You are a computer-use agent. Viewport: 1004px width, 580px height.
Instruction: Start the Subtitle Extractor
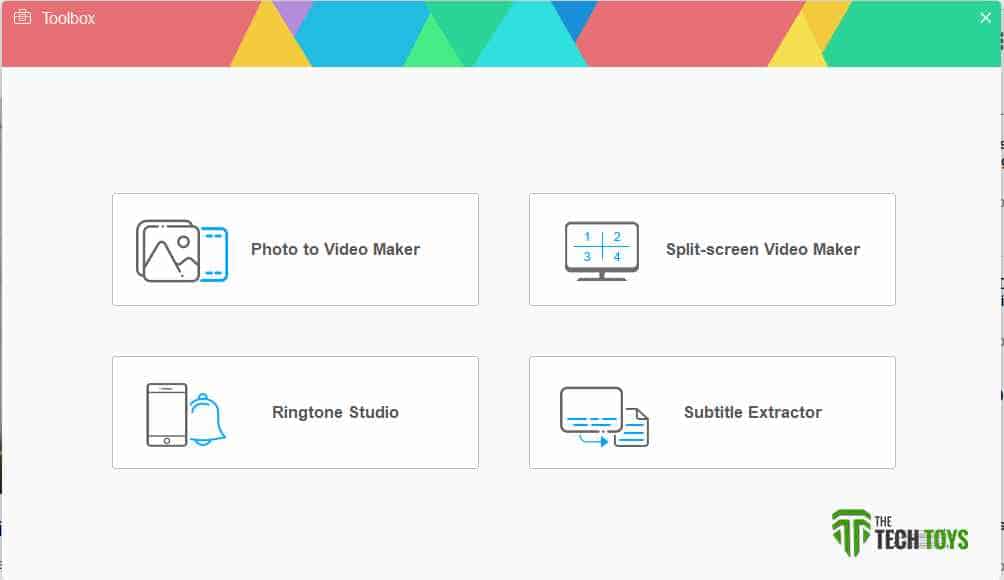pos(711,412)
